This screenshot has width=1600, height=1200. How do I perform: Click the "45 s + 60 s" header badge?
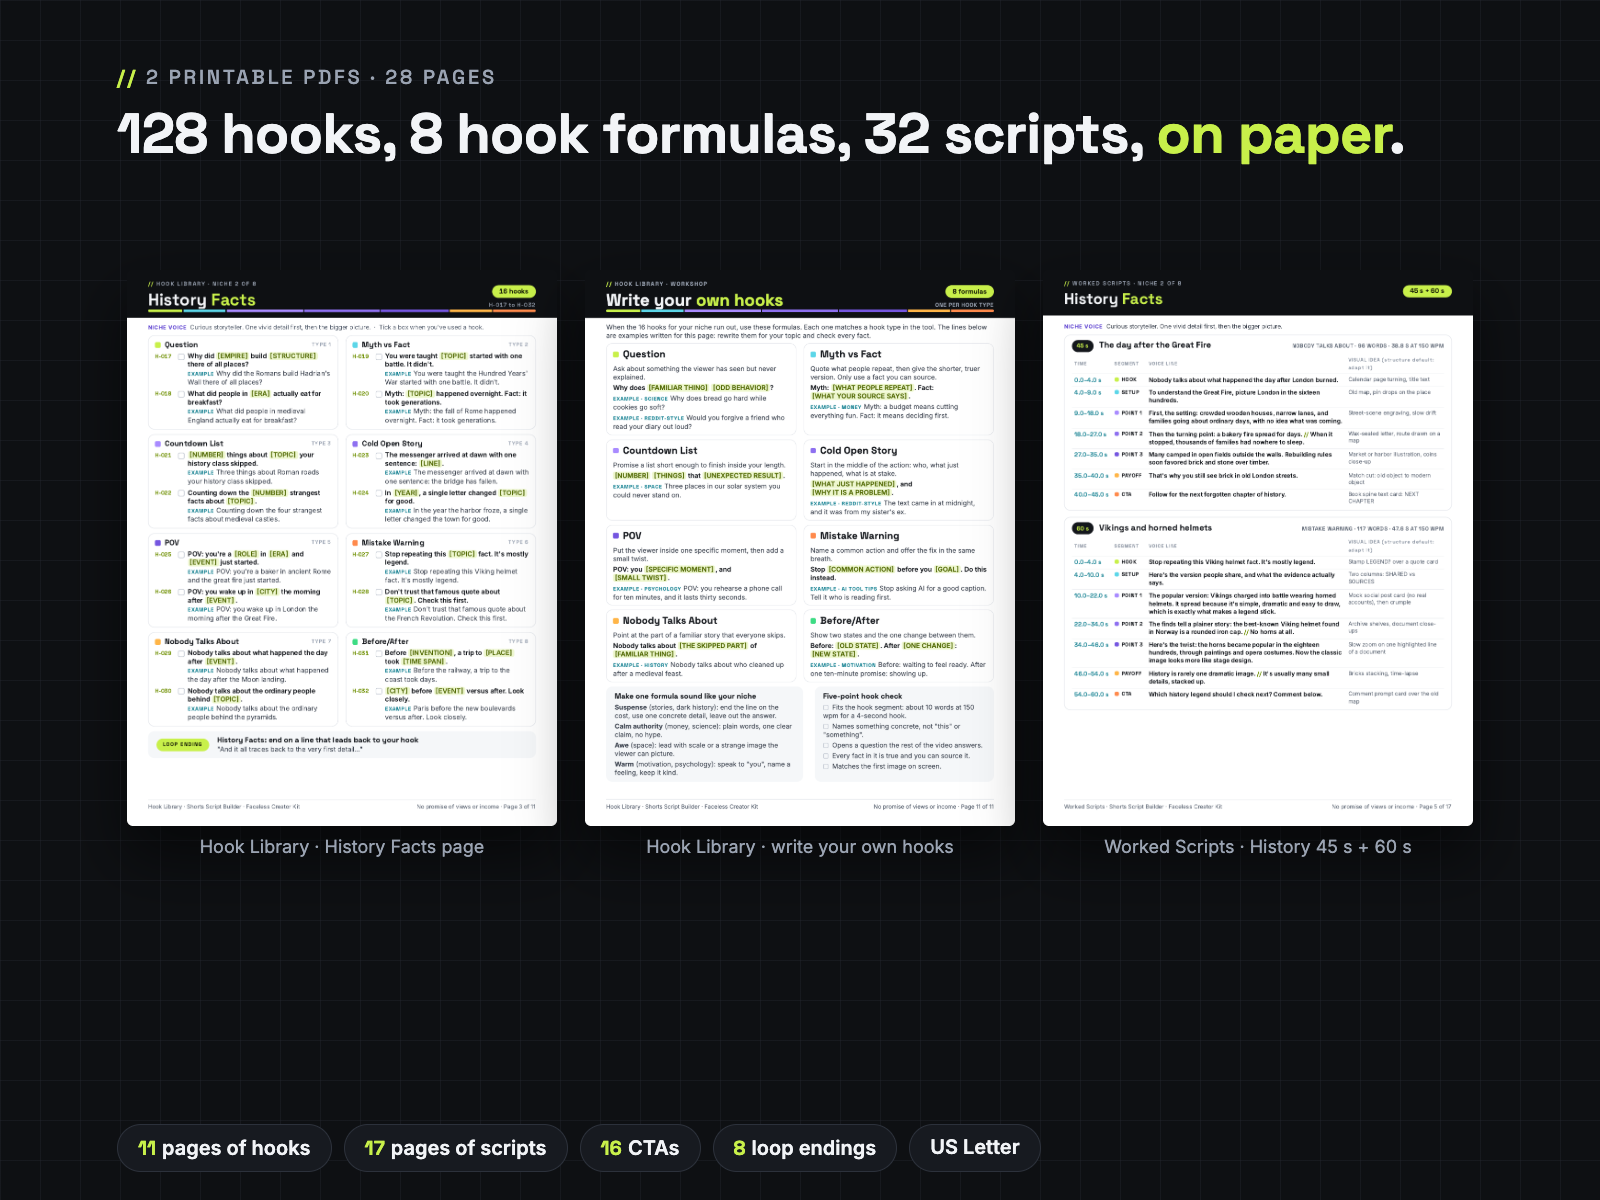(1428, 291)
